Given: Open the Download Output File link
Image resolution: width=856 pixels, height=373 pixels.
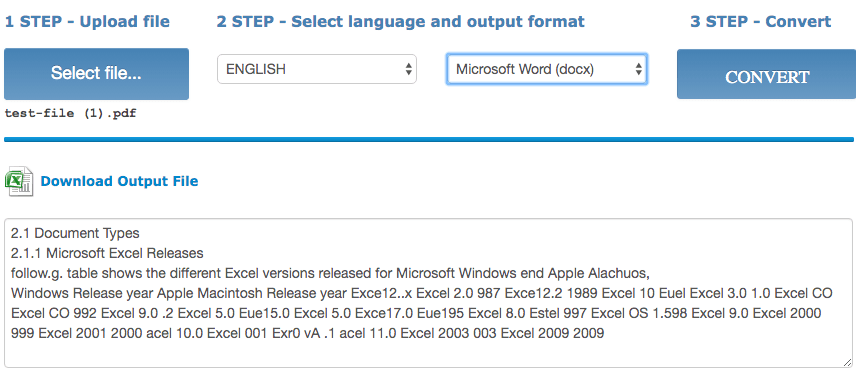Looking at the screenshot, I should tap(119, 181).
